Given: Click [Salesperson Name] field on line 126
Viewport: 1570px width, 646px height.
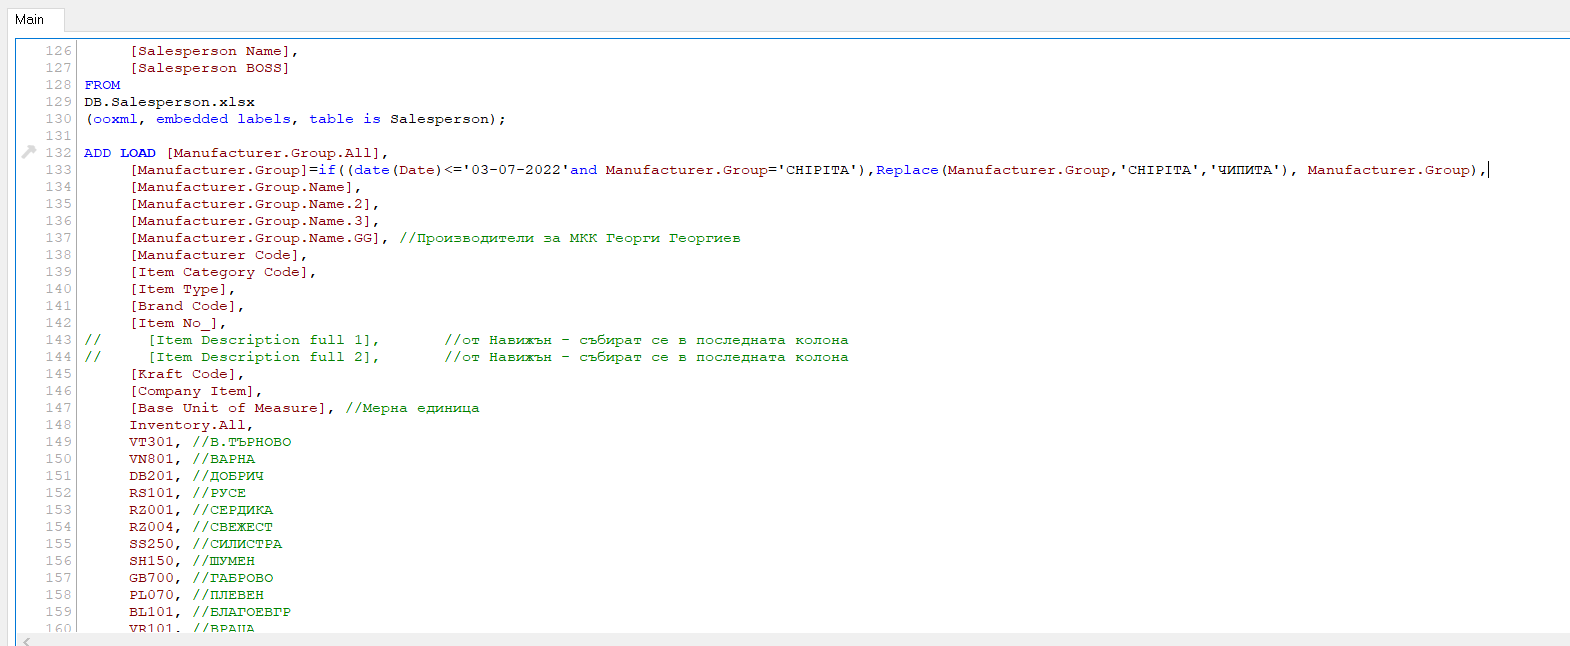Looking at the screenshot, I should point(210,51).
